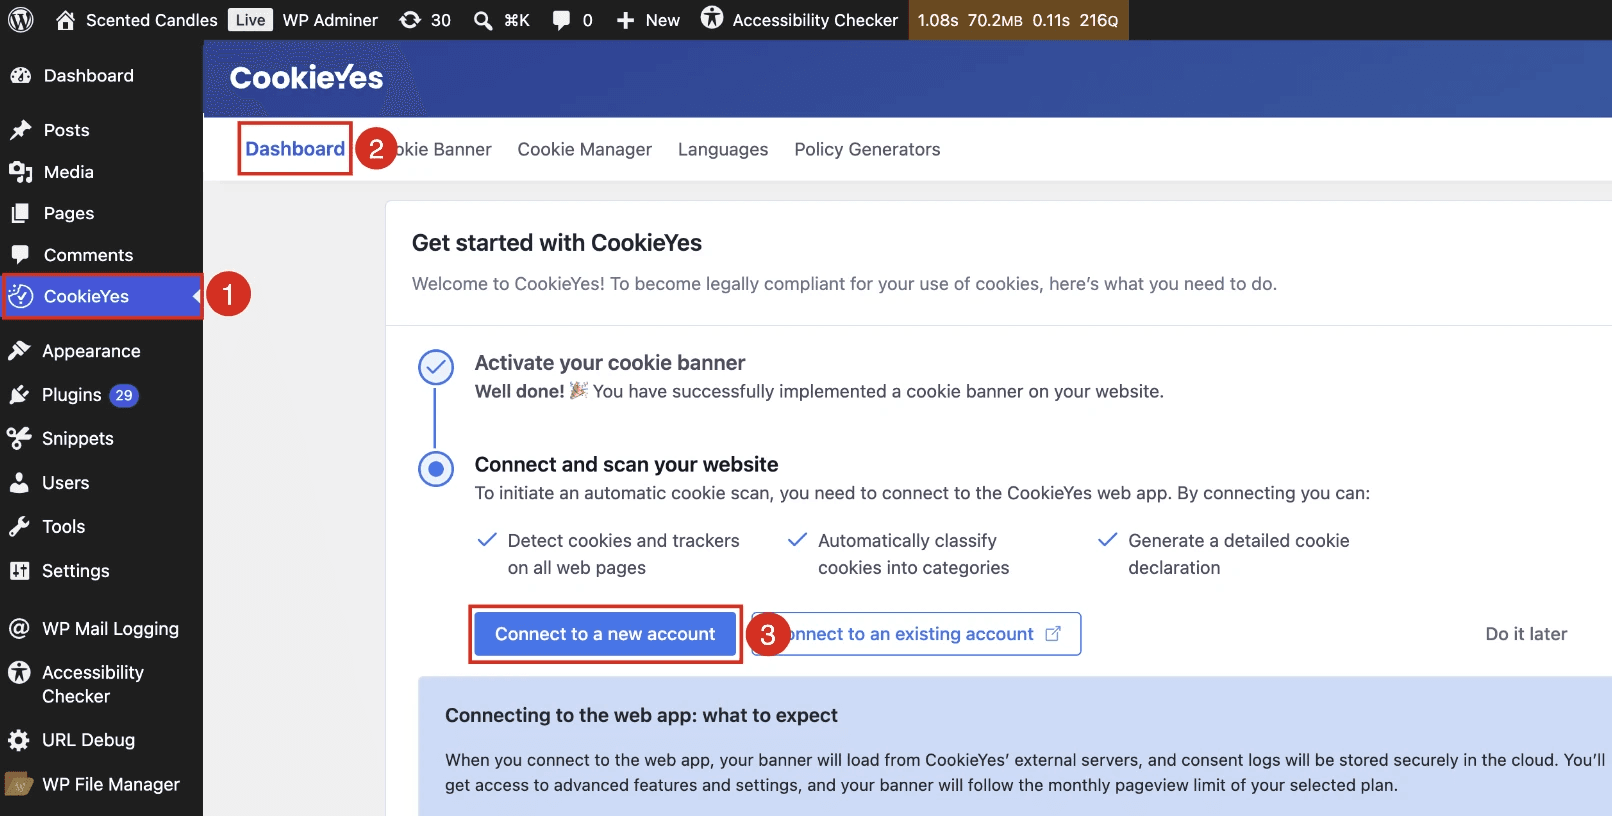Click the Pages icon in sidebar

(20, 213)
